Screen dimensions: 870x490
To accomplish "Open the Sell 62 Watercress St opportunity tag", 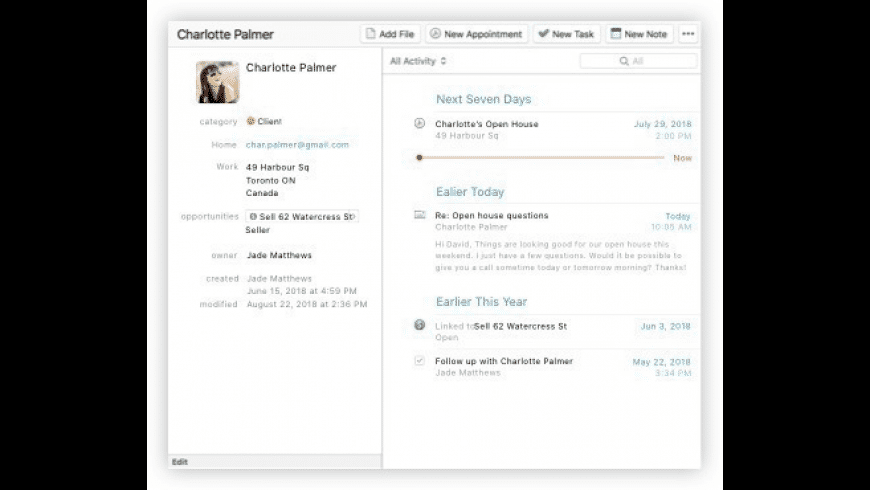I will (x=302, y=216).
